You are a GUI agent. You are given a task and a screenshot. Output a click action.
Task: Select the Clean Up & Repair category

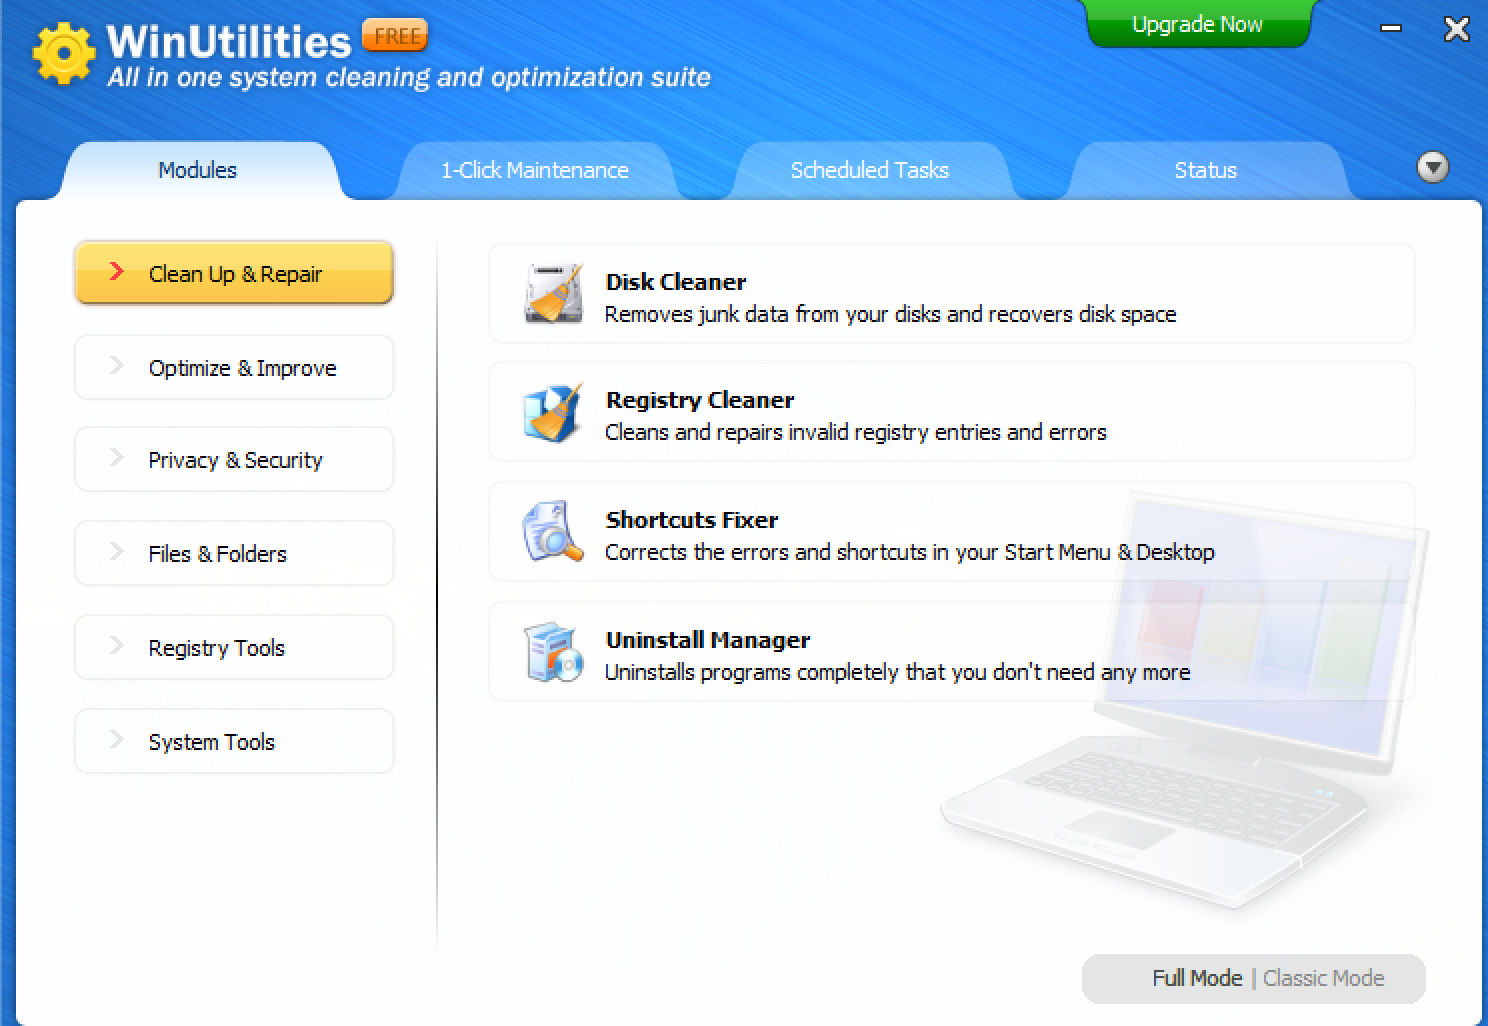(x=234, y=273)
